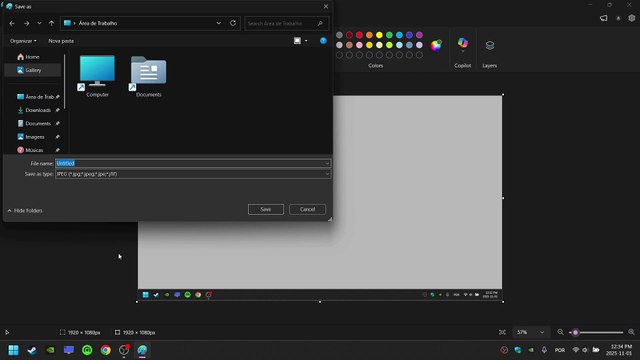This screenshot has width=640, height=360.
Task: Select the first empty custom color slot
Action: pyautogui.click(x=339, y=55)
